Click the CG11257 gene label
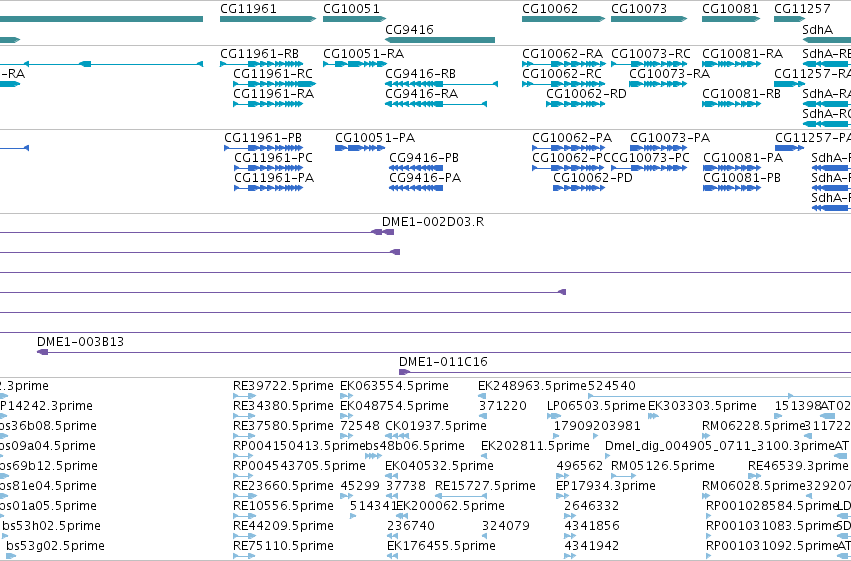 pyautogui.click(x=802, y=9)
